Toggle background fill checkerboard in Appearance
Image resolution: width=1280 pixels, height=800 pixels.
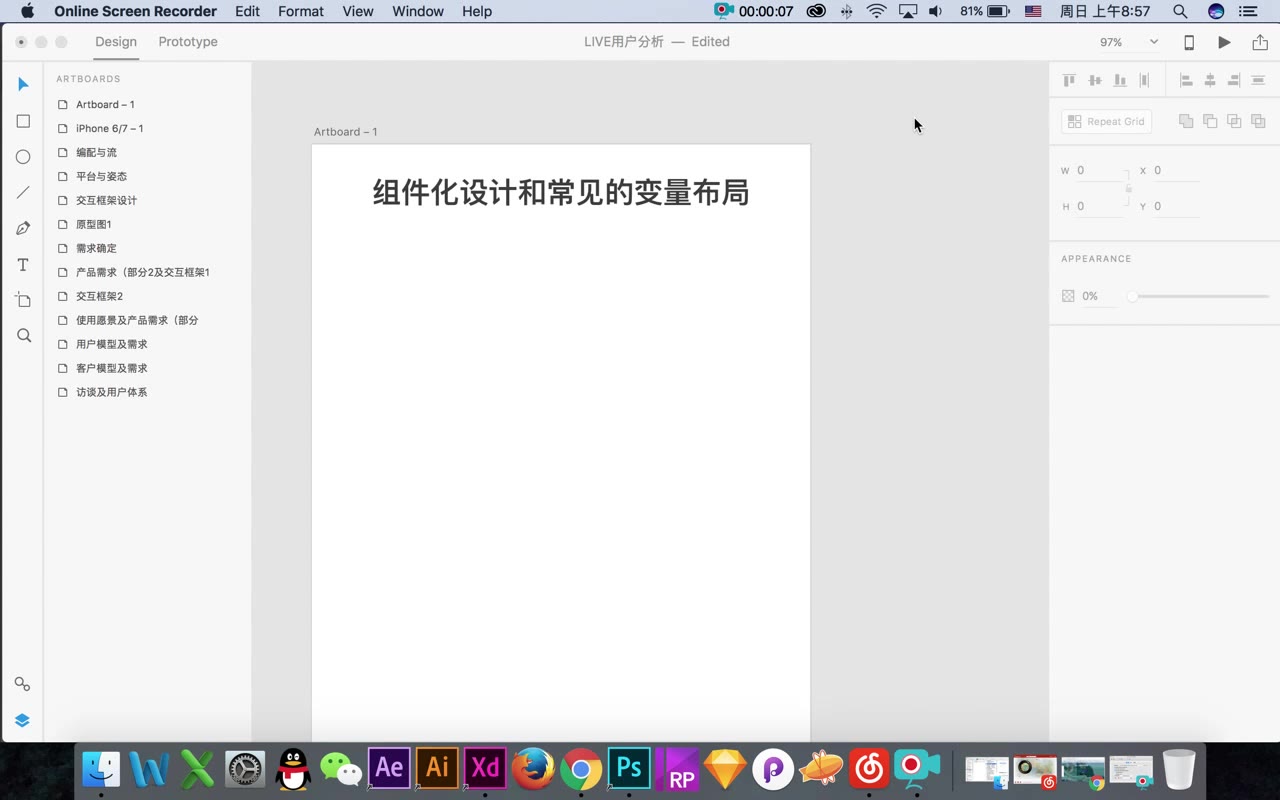point(1067,295)
